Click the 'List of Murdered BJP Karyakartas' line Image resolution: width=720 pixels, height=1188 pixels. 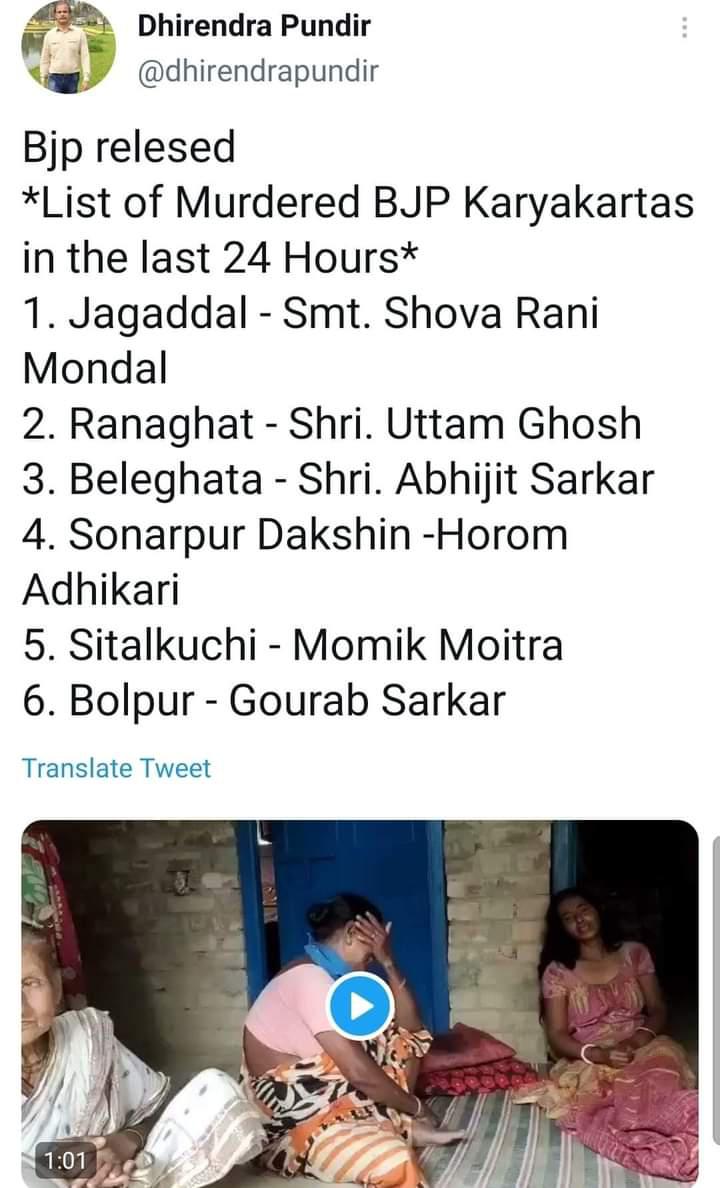(357, 203)
